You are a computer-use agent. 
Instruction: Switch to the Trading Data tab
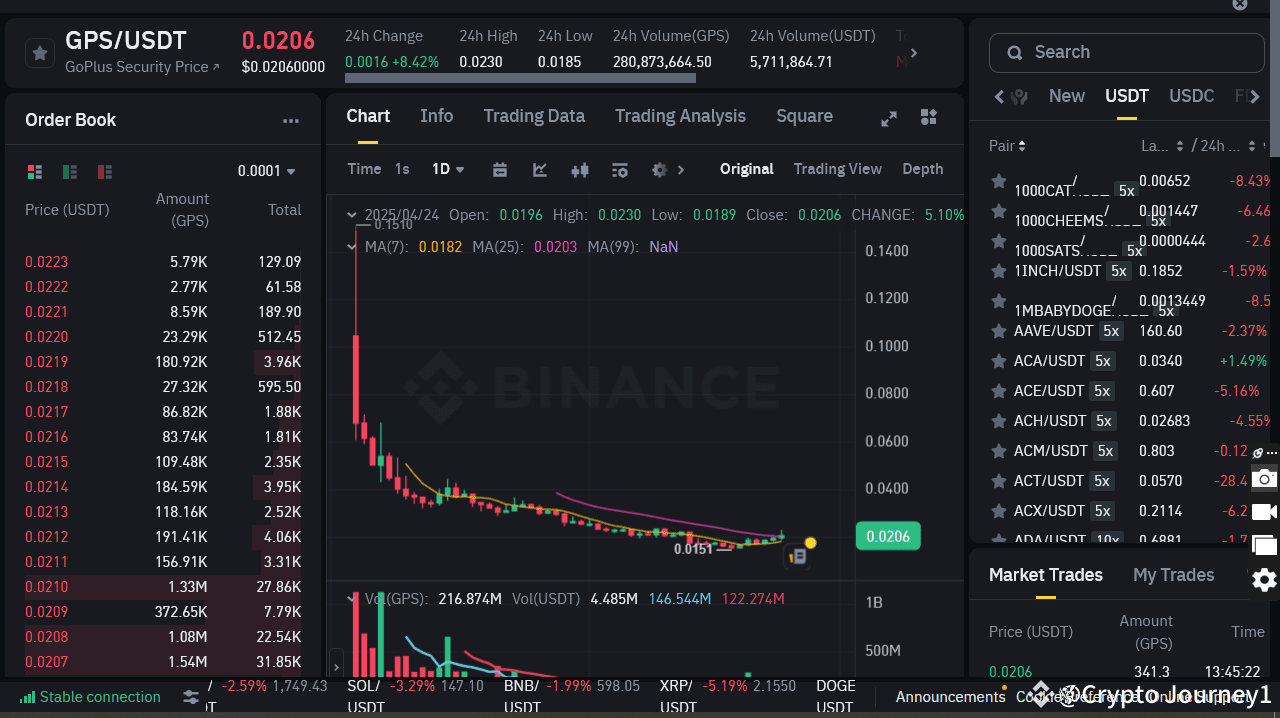coord(534,116)
